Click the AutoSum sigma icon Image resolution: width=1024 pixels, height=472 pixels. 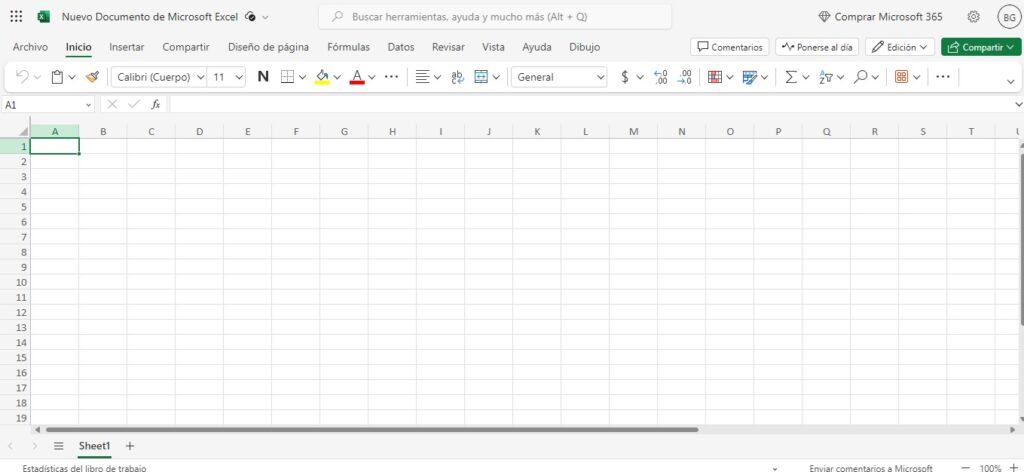click(x=791, y=77)
